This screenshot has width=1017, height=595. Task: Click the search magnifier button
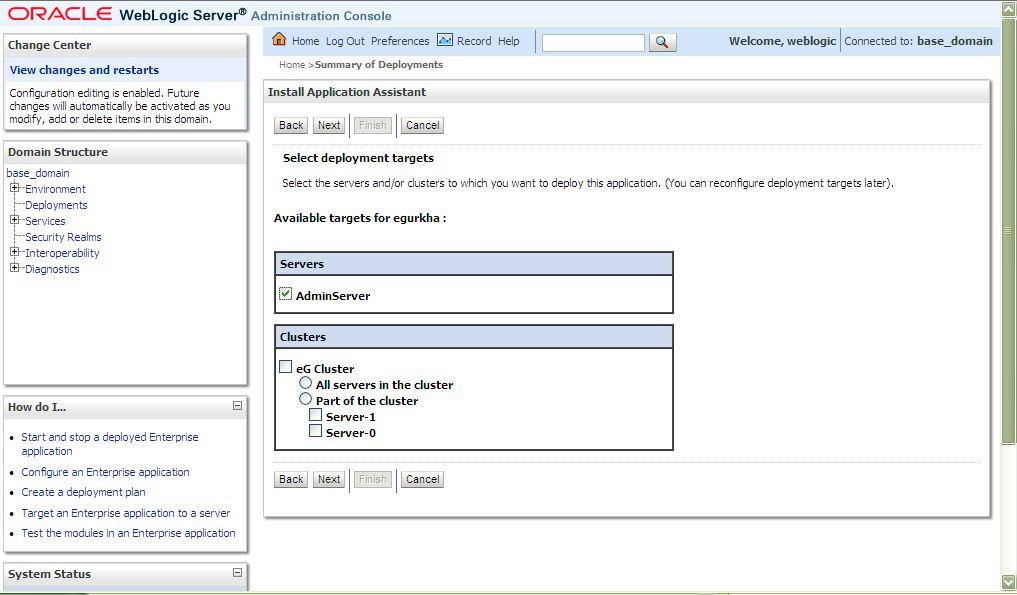pyautogui.click(x=662, y=42)
